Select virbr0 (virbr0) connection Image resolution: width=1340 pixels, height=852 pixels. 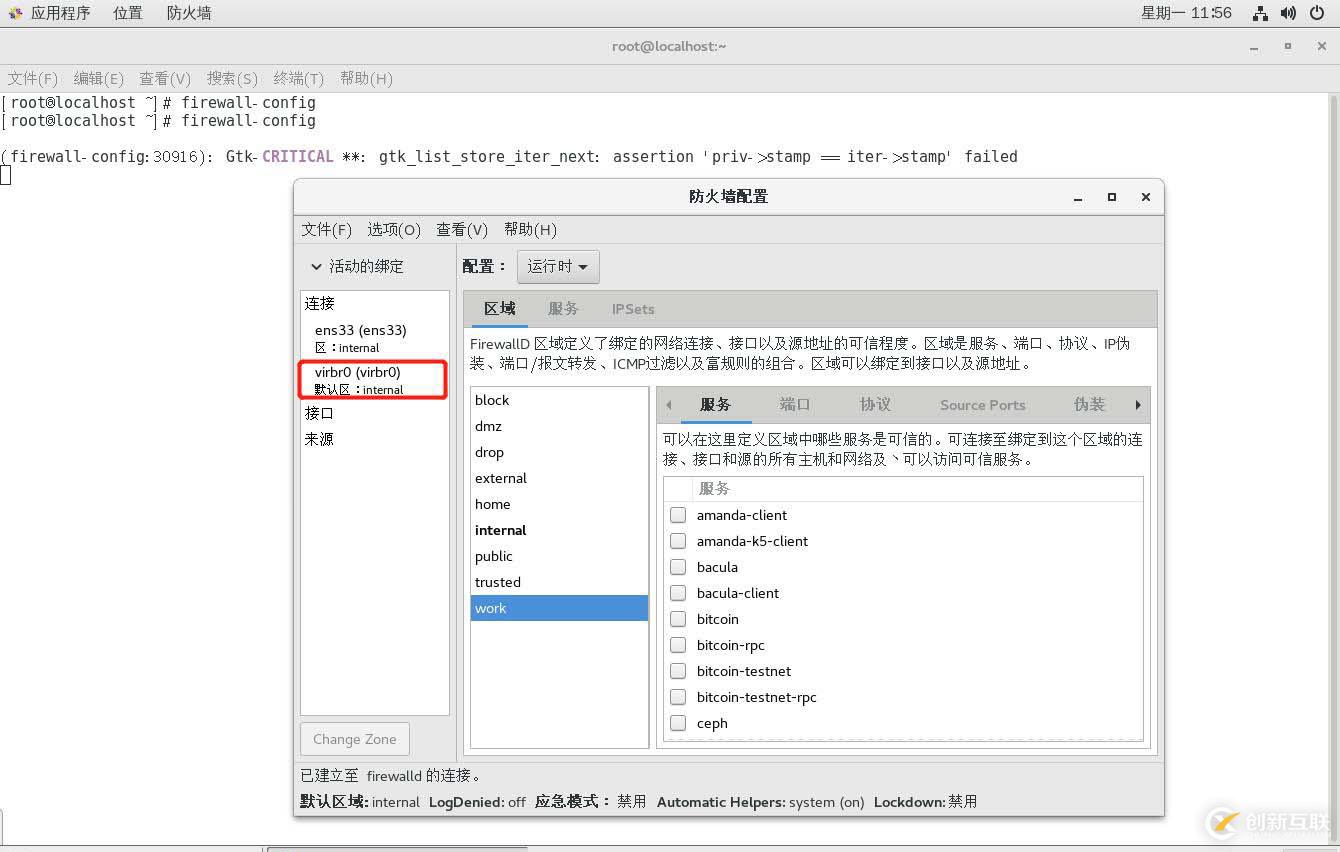[375, 380]
